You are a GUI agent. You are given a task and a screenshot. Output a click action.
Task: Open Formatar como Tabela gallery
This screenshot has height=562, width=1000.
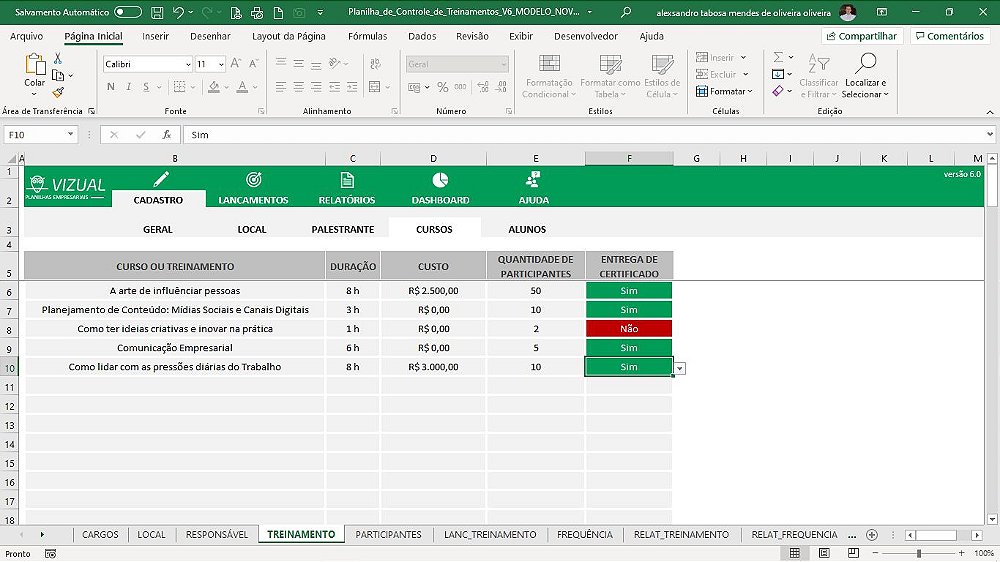tap(610, 76)
